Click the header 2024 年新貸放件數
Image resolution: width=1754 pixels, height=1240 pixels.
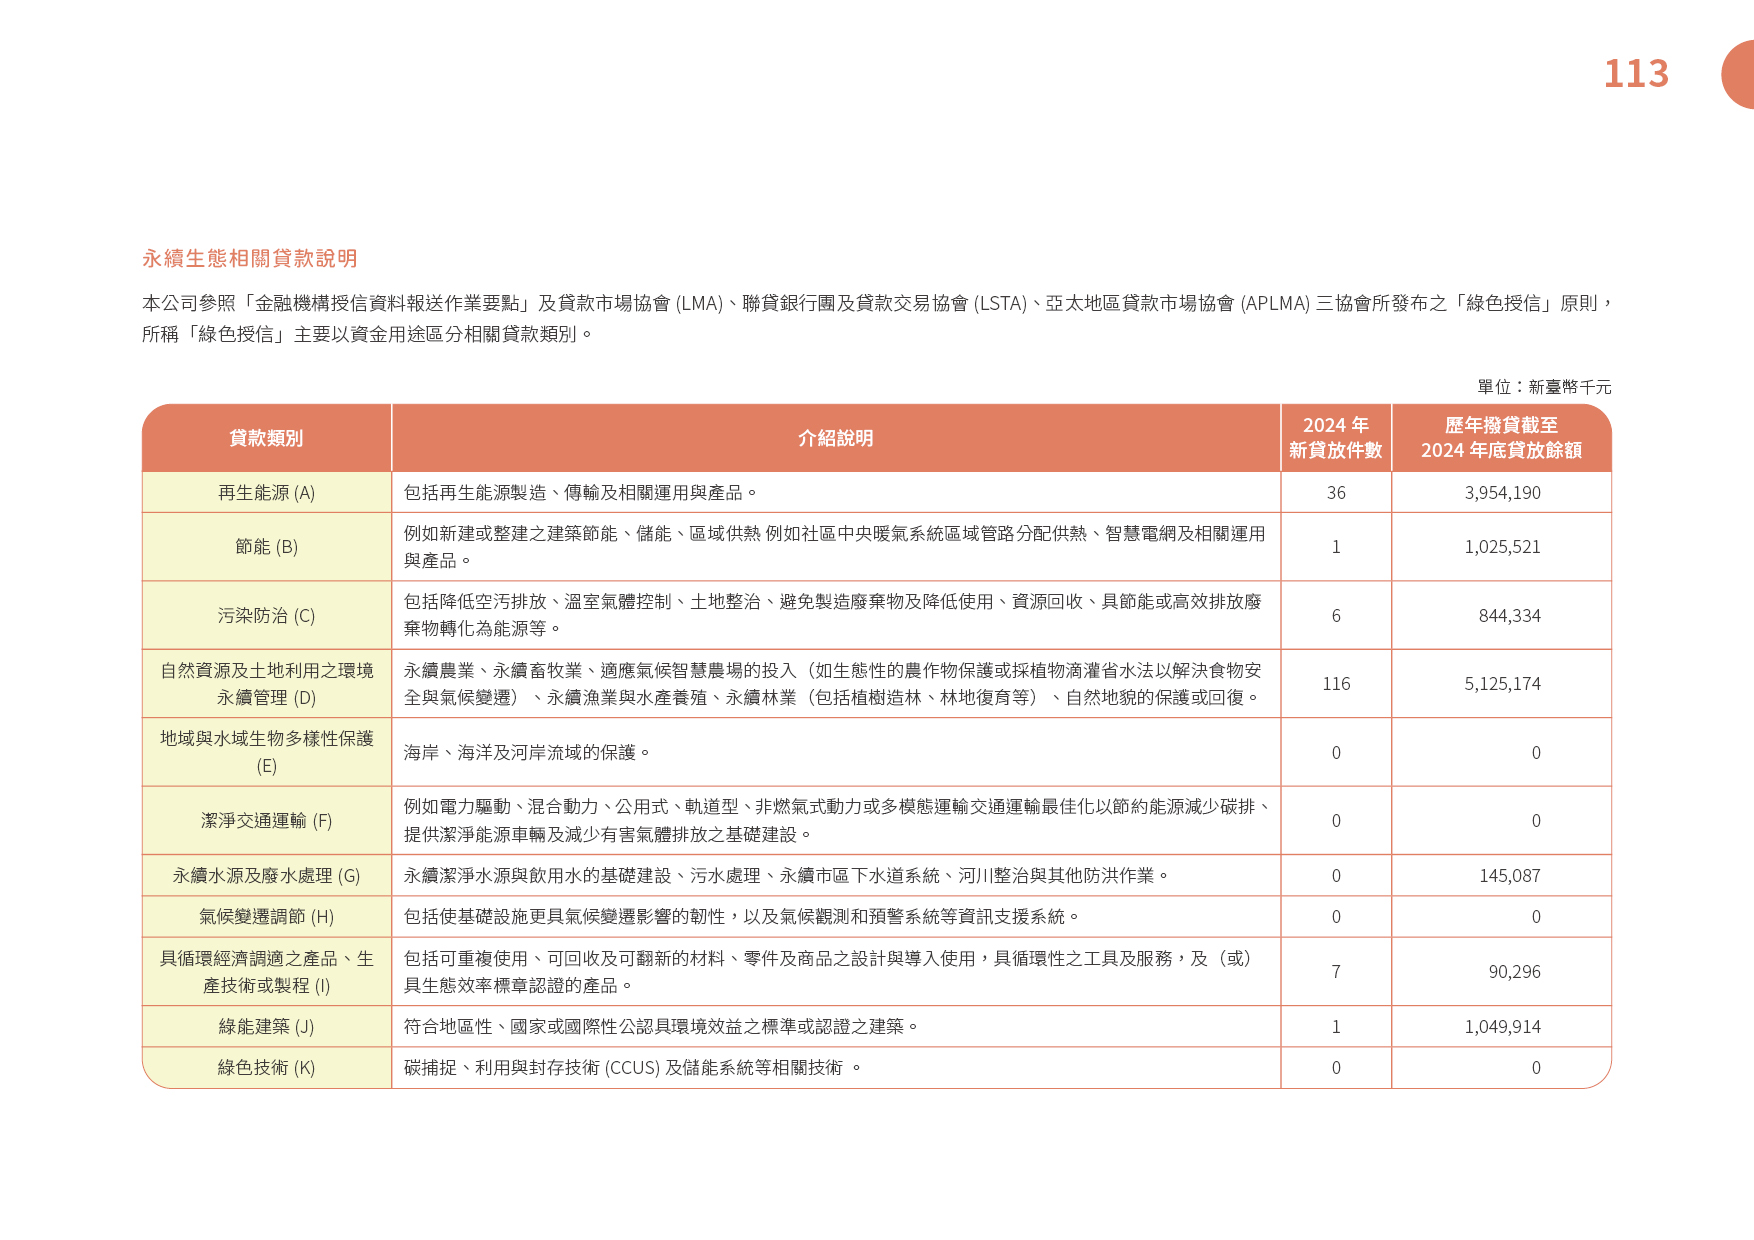pyautogui.click(x=1336, y=438)
